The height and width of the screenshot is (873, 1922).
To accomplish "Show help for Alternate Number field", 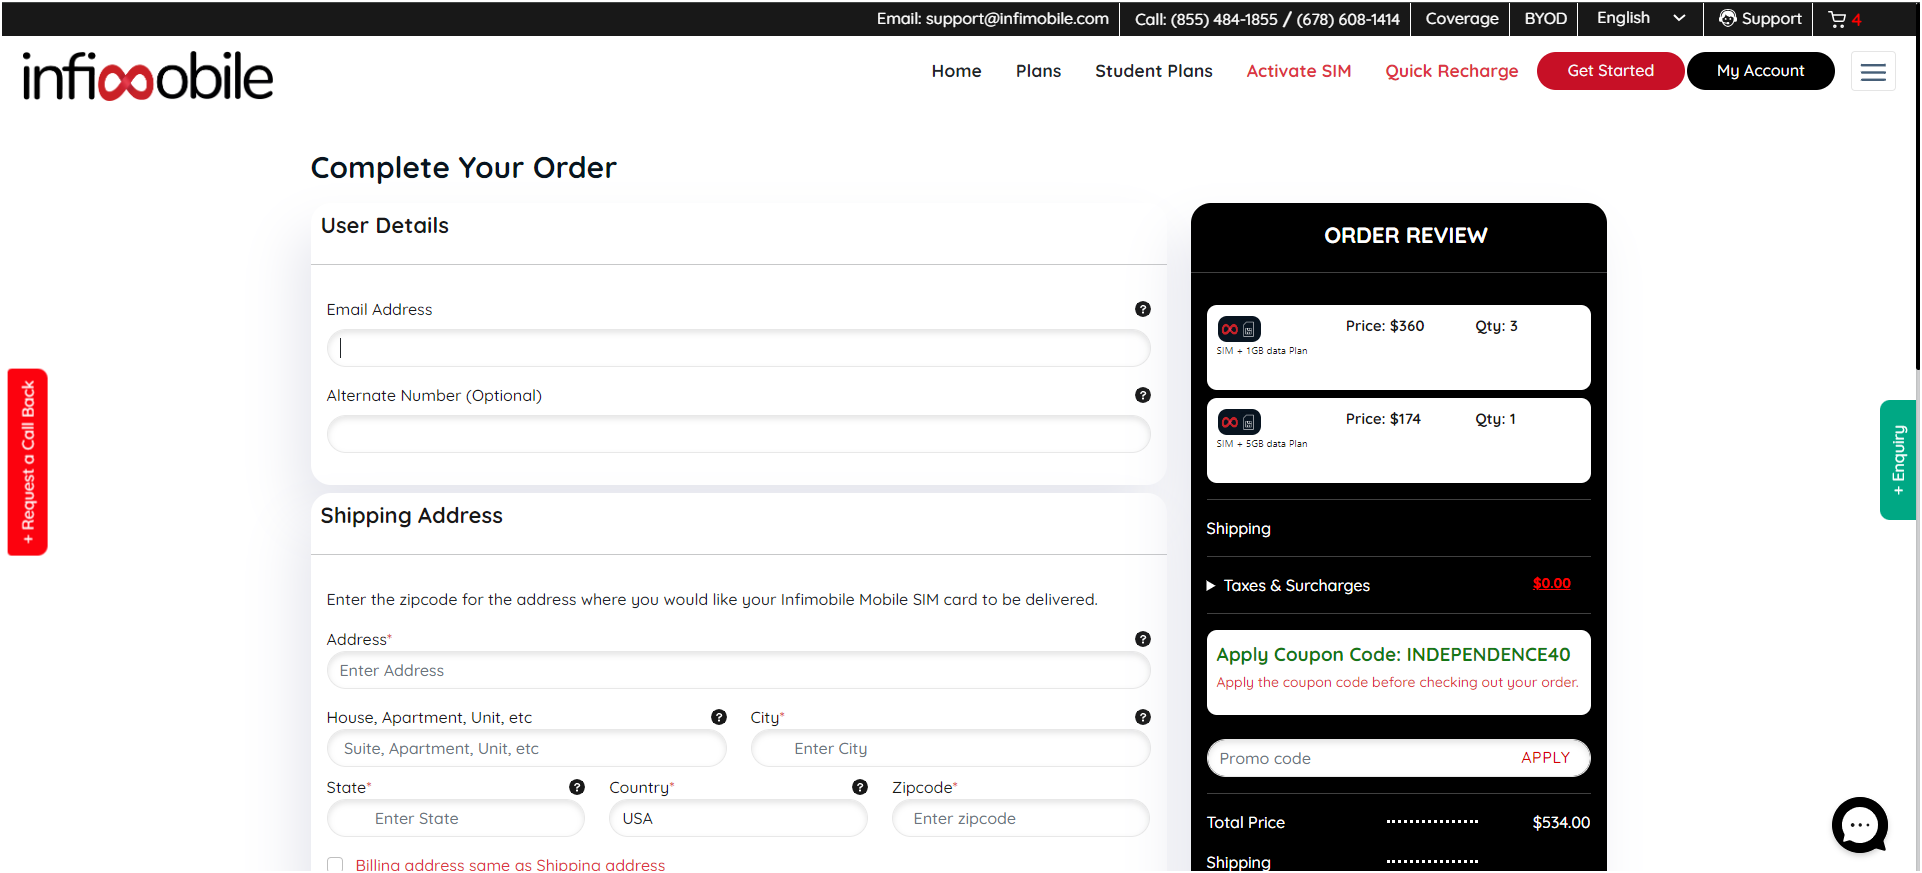I will [x=1143, y=395].
